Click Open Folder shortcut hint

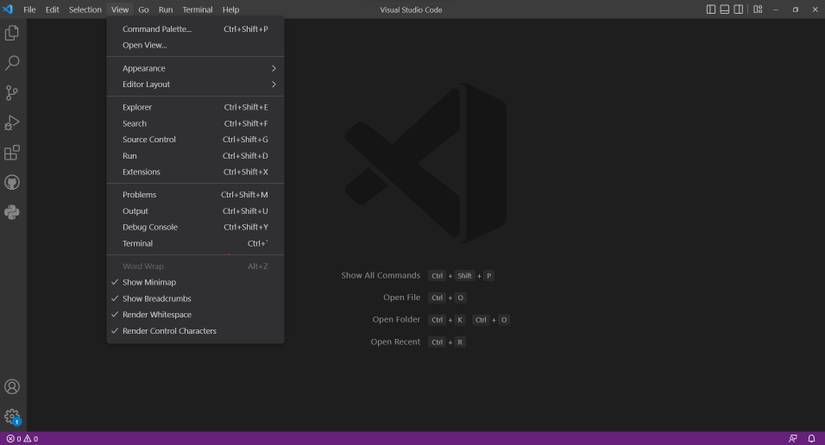point(396,320)
